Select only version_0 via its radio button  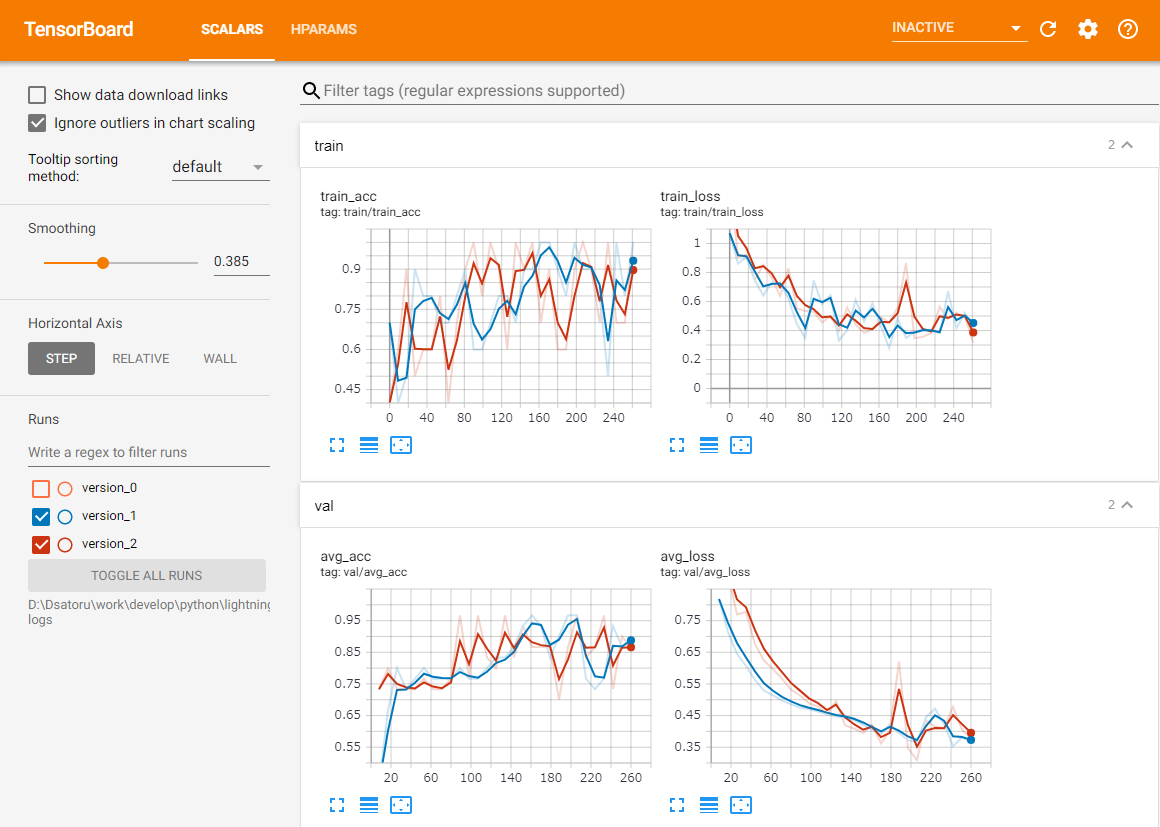click(x=65, y=488)
